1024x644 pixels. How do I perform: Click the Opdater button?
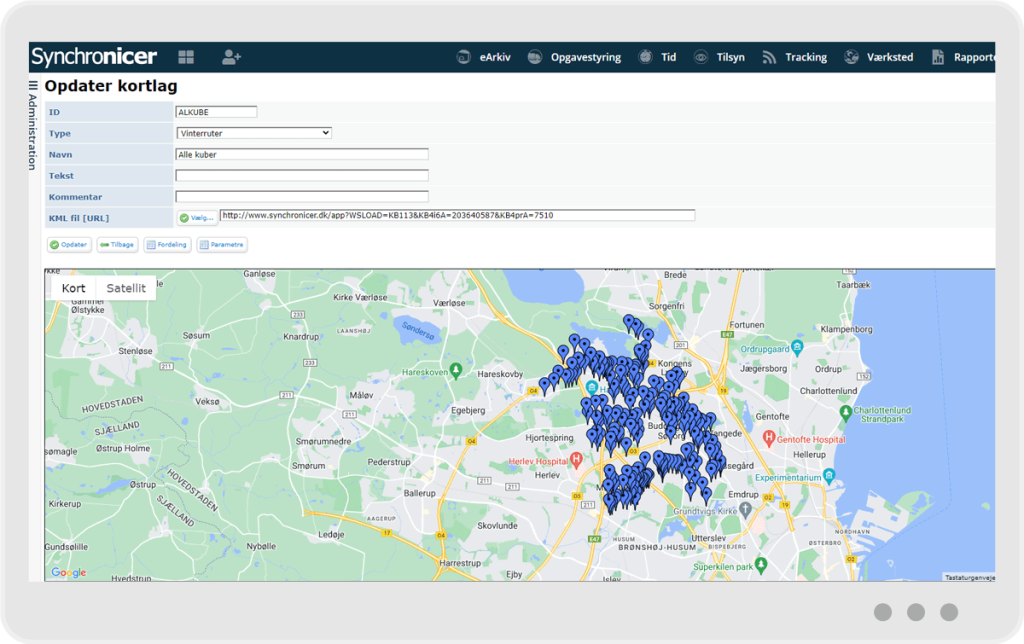(69, 245)
